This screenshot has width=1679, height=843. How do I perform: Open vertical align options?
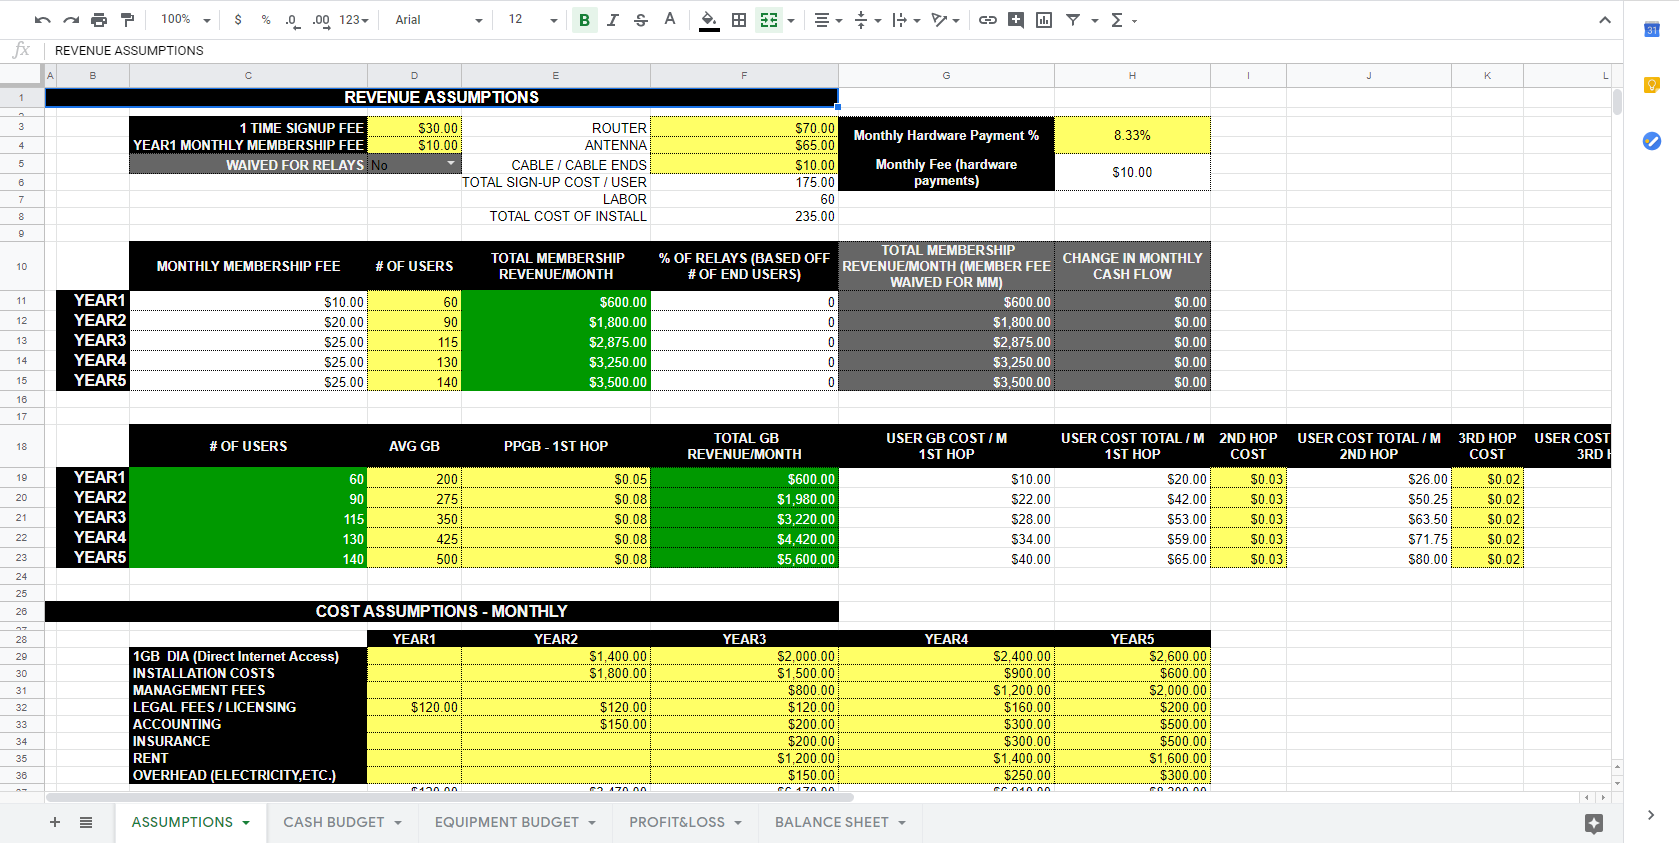click(866, 20)
